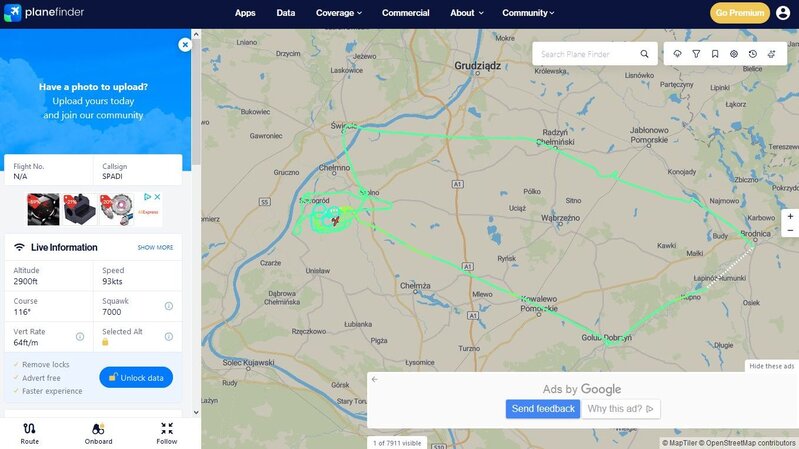Expand the Coverage dropdown menu

point(338,13)
